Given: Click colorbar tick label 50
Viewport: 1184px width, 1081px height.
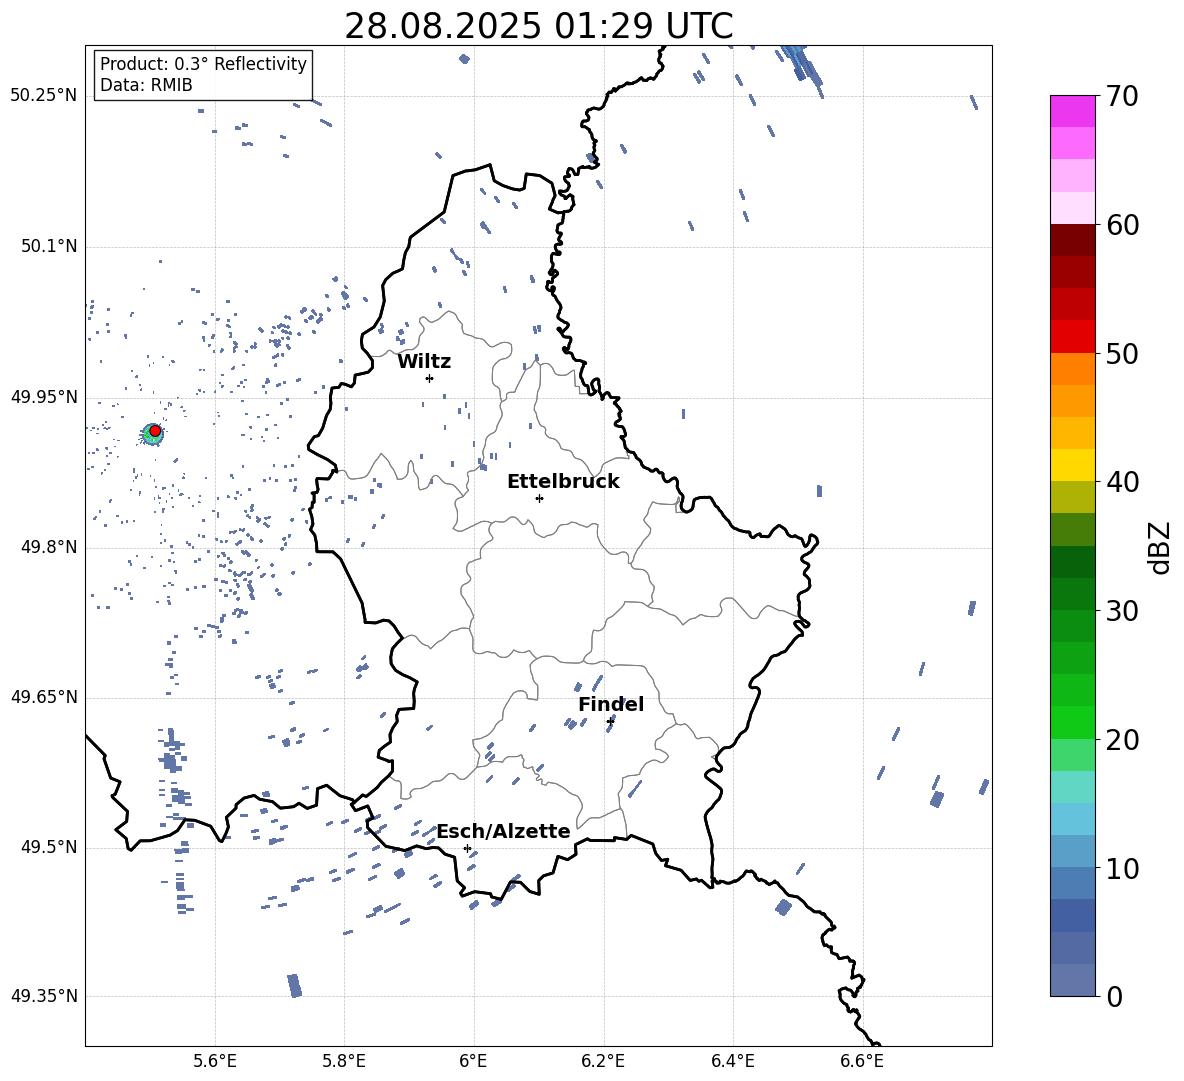Looking at the screenshot, I should [x=1122, y=353].
